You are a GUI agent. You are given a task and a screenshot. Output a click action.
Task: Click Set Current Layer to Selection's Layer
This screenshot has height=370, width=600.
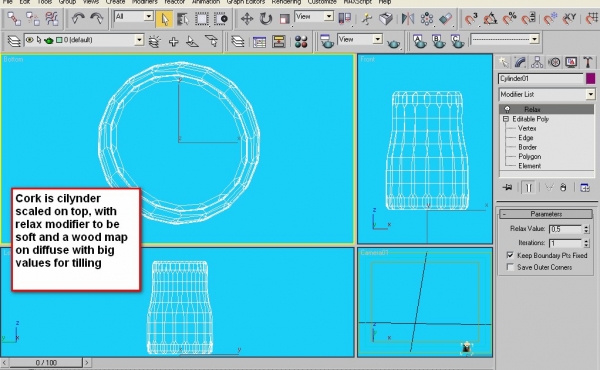(x=211, y=41)
